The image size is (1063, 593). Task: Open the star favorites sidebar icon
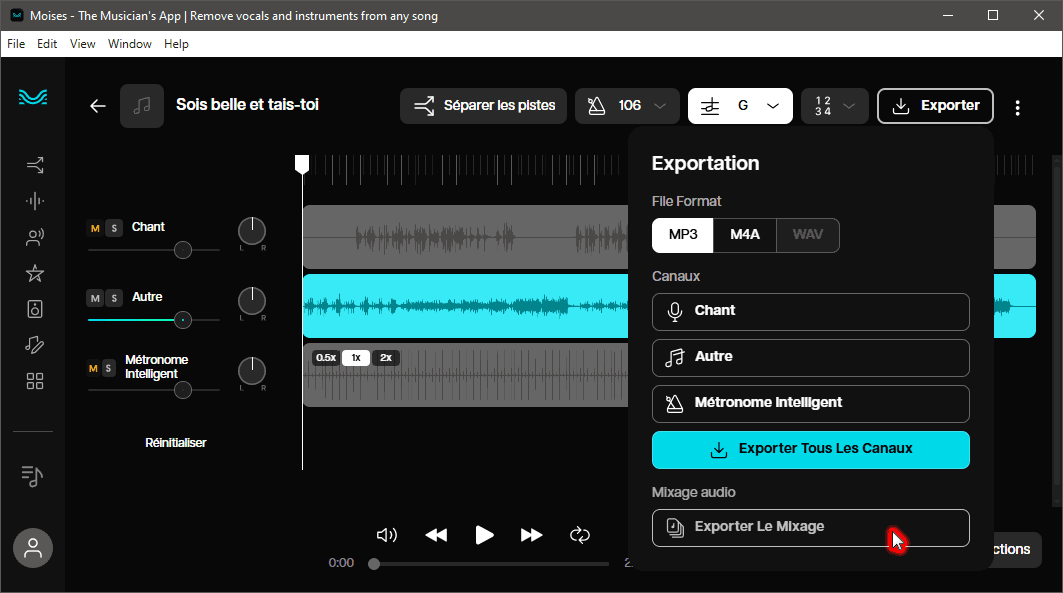coord(35,273)
